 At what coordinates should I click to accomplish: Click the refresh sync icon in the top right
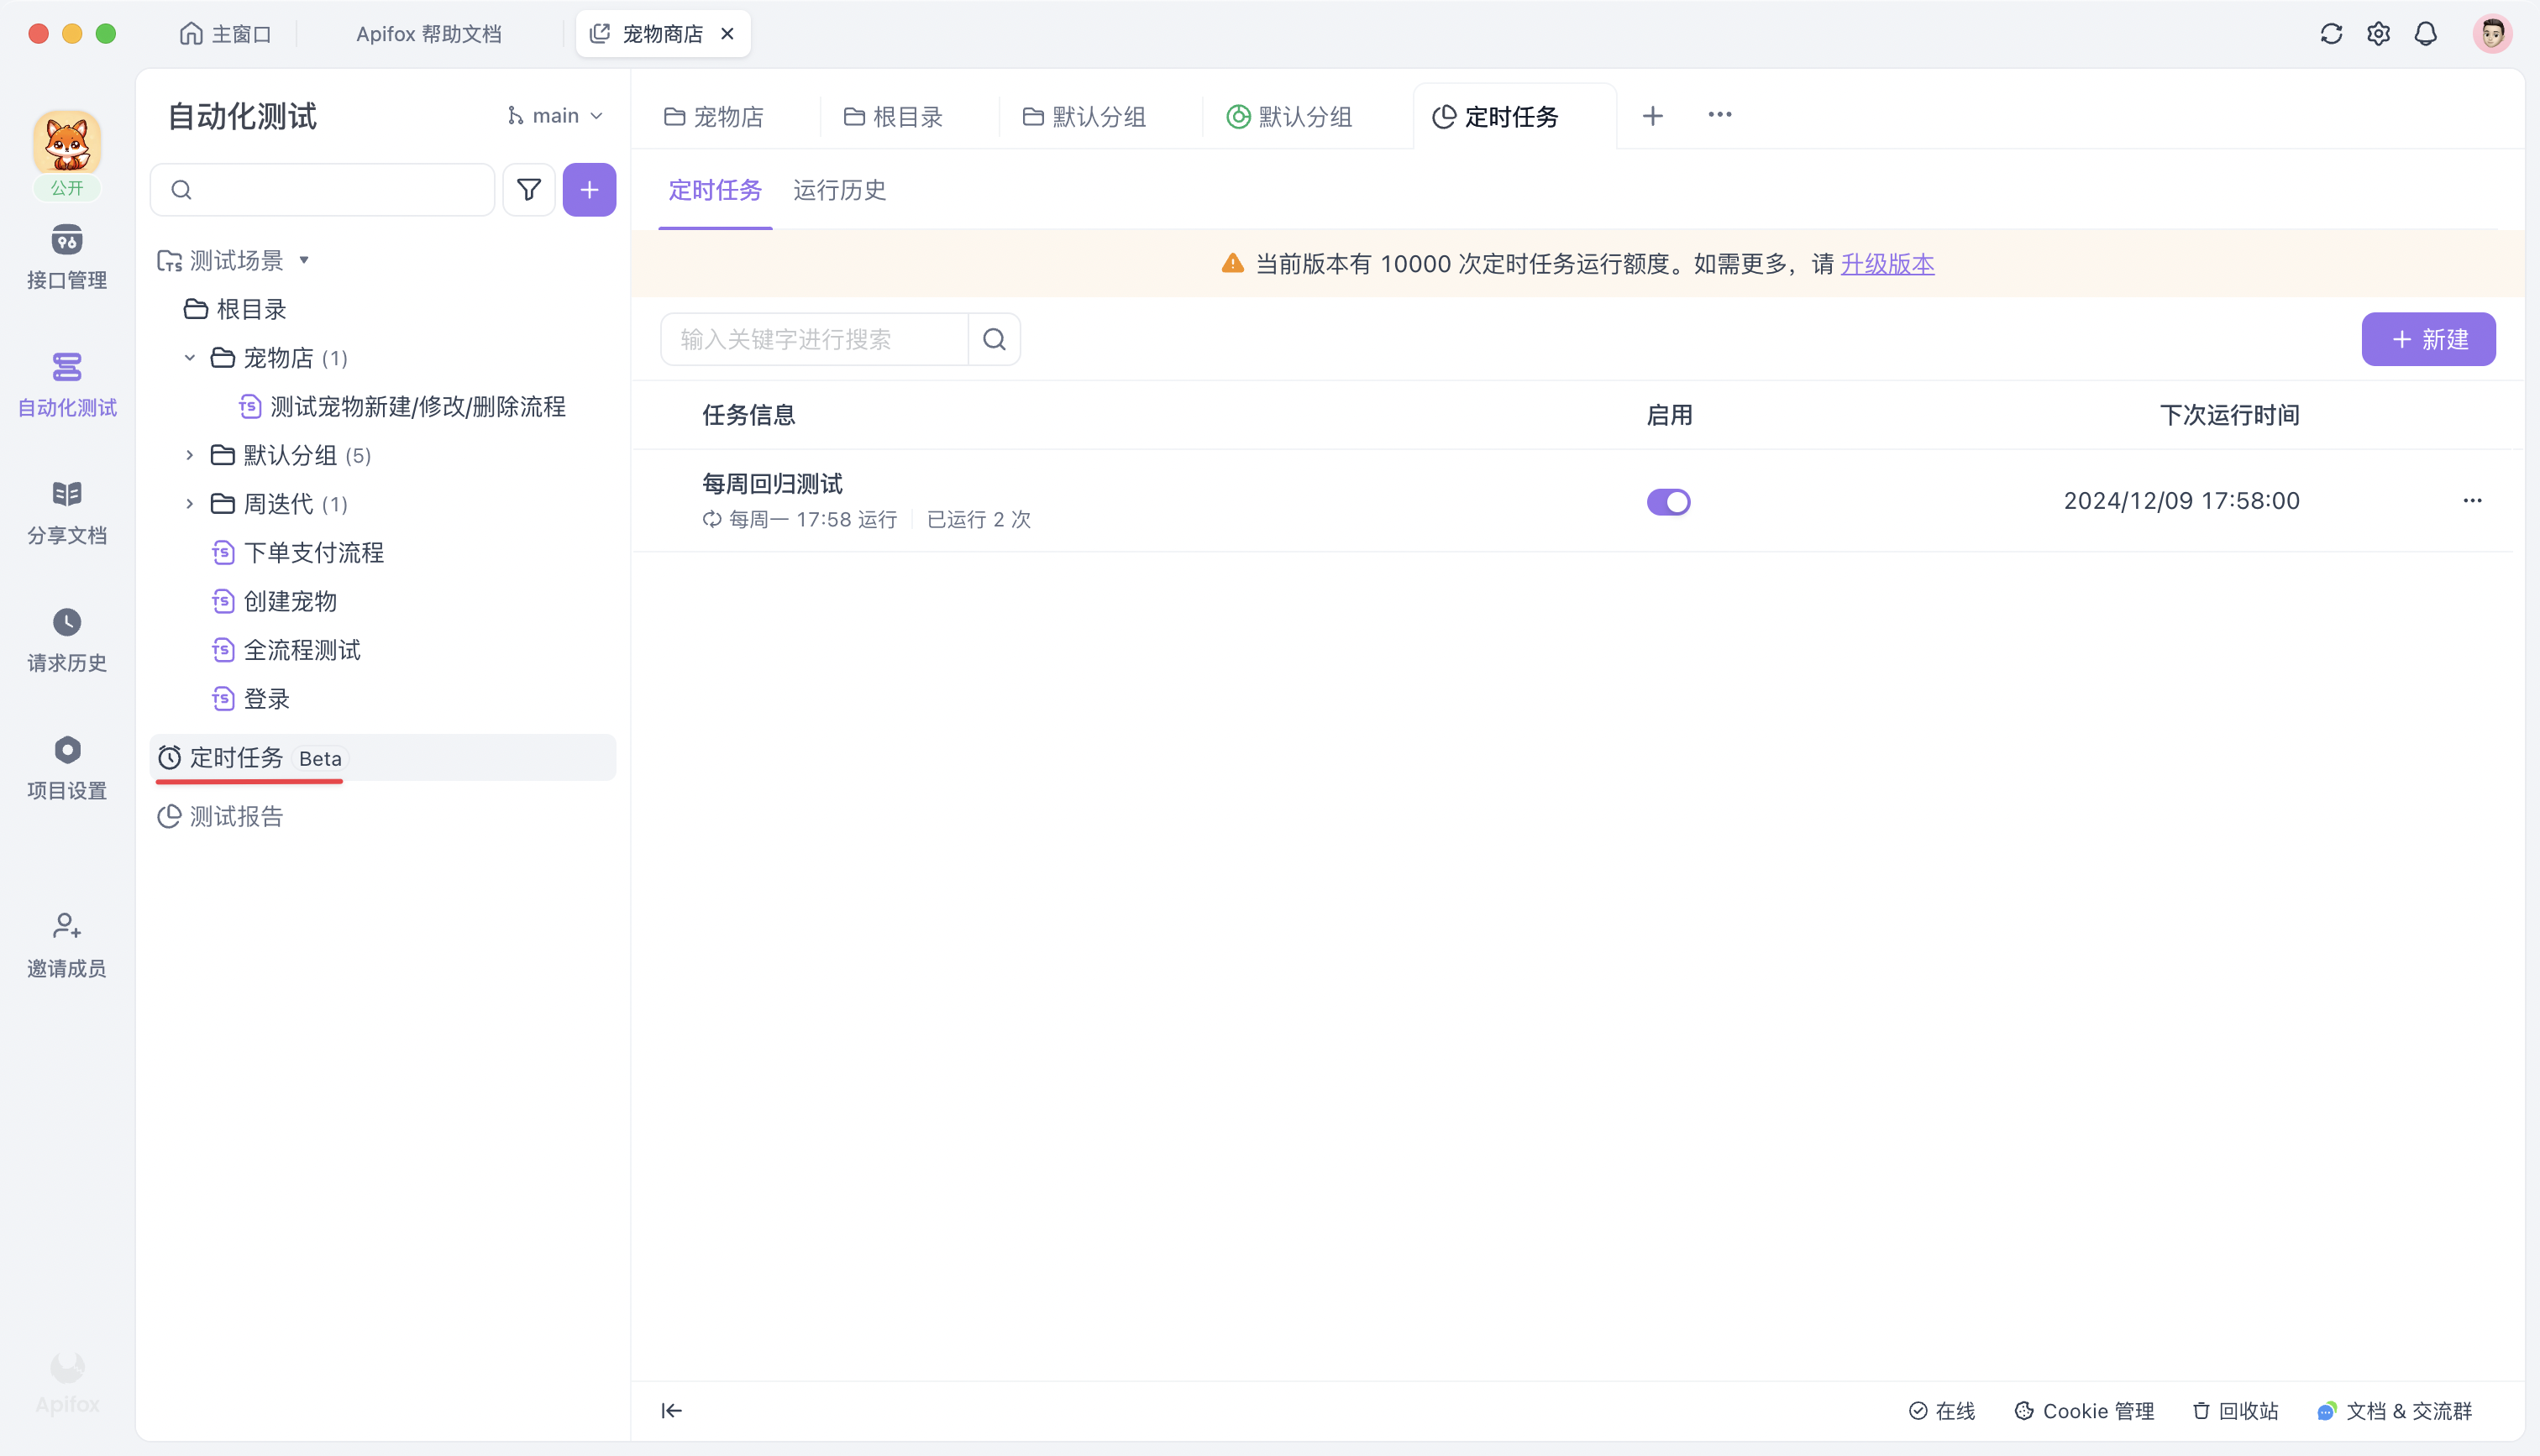2331,34
